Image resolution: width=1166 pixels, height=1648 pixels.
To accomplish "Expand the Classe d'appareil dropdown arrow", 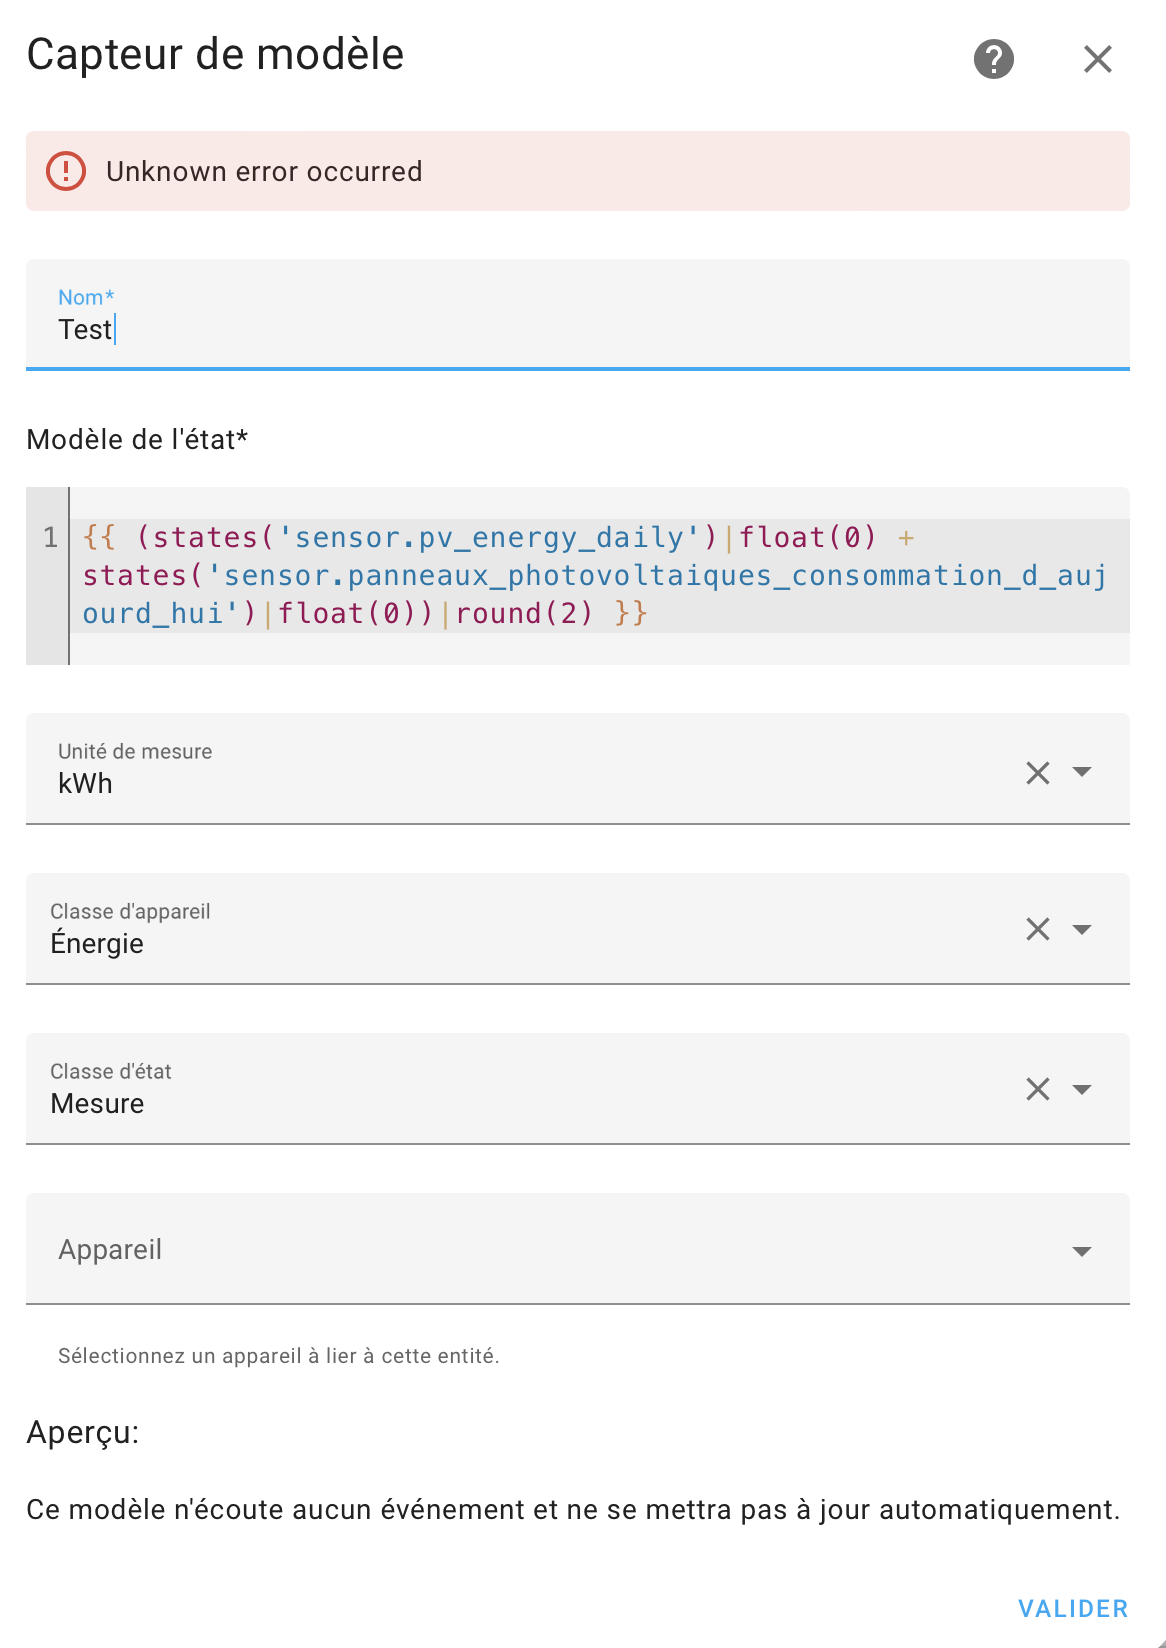I will [1082, 929].
